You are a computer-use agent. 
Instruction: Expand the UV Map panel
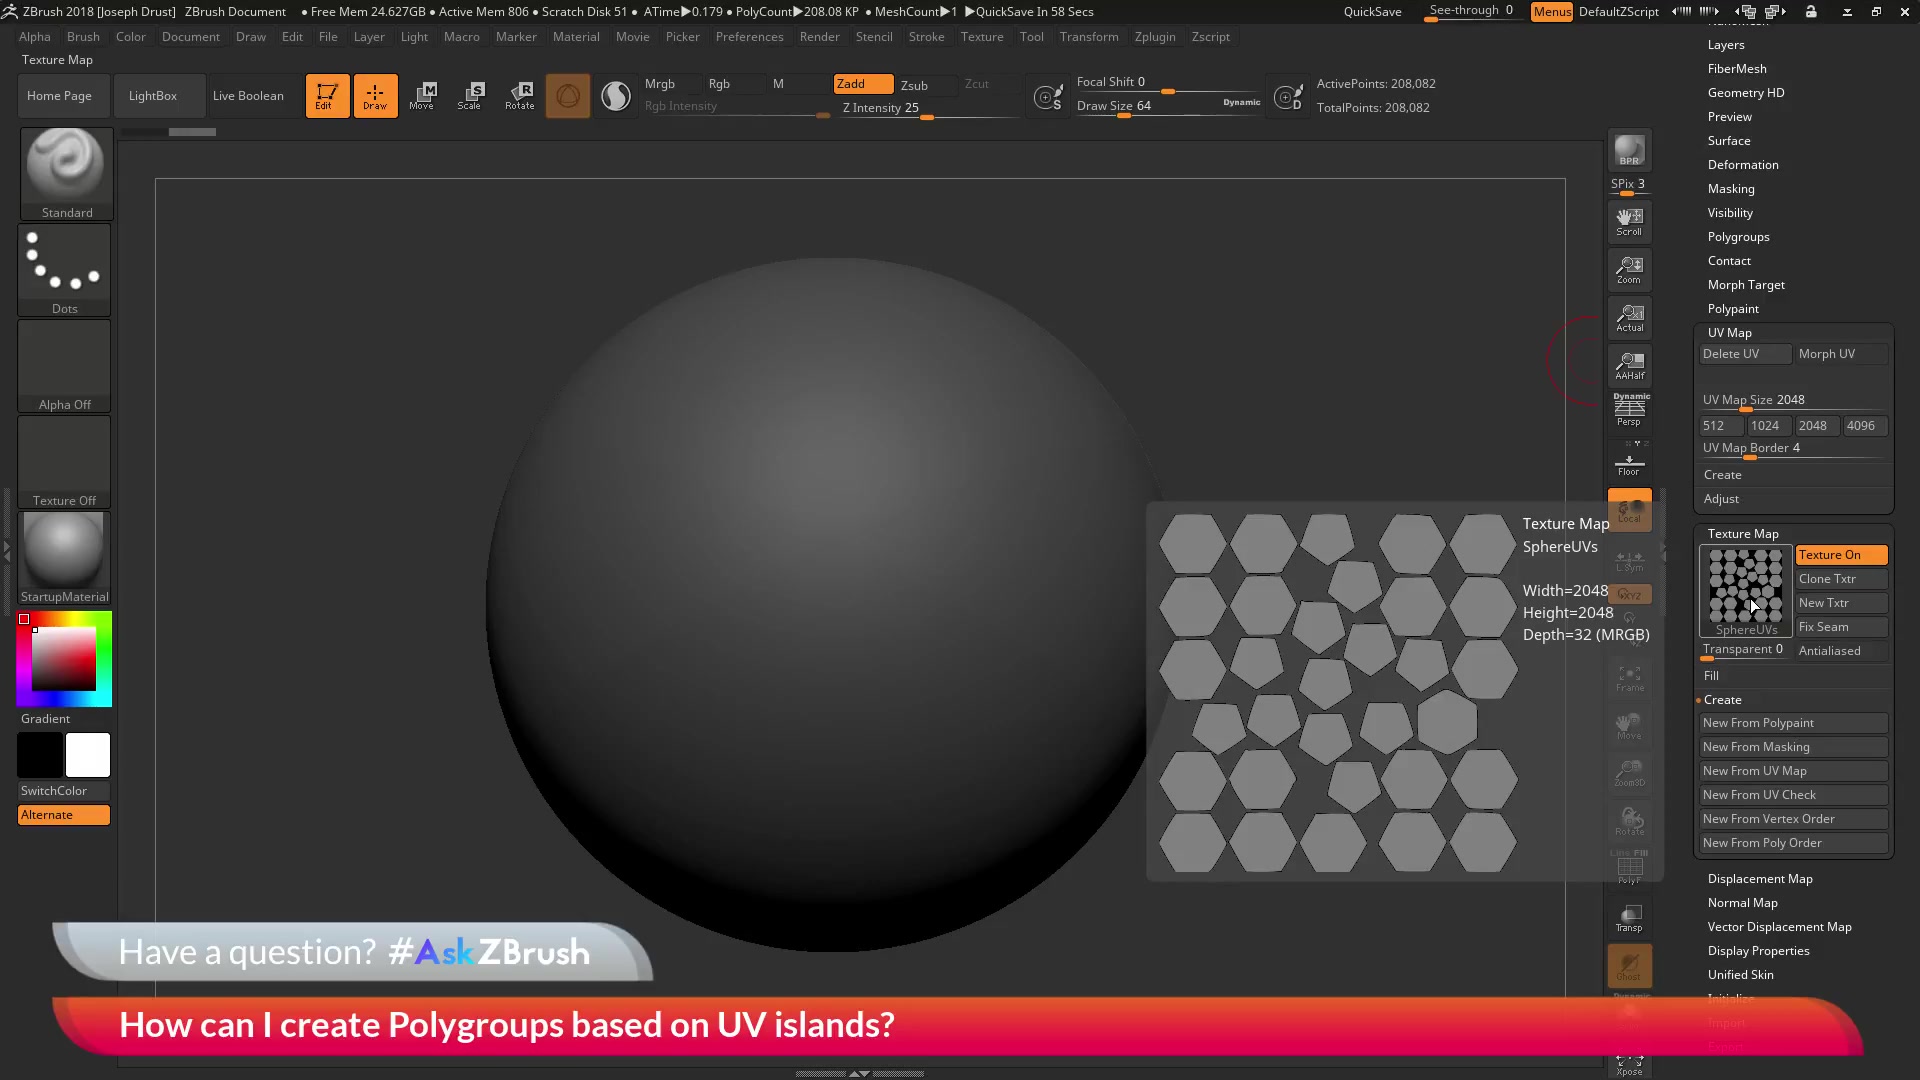click(1730, 331)
